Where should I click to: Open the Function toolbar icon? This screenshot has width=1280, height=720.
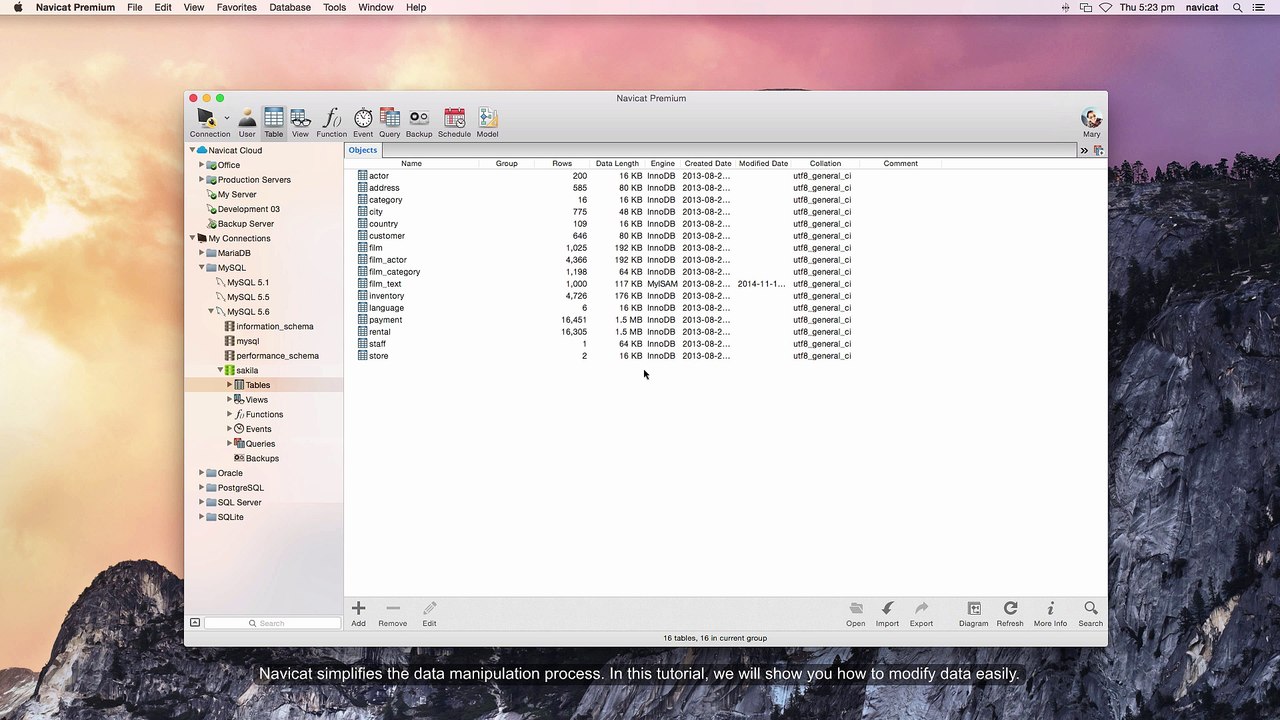tap(331, 122)
